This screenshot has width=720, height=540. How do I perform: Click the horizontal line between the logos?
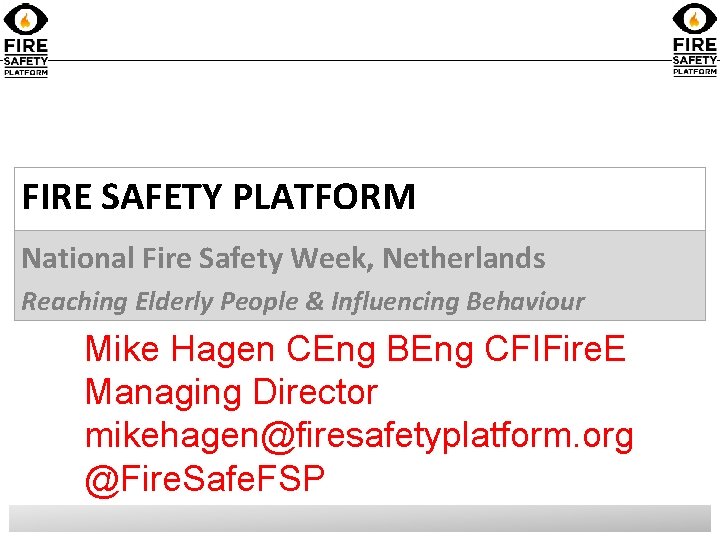pyautogui.click(x=360, y=61)
